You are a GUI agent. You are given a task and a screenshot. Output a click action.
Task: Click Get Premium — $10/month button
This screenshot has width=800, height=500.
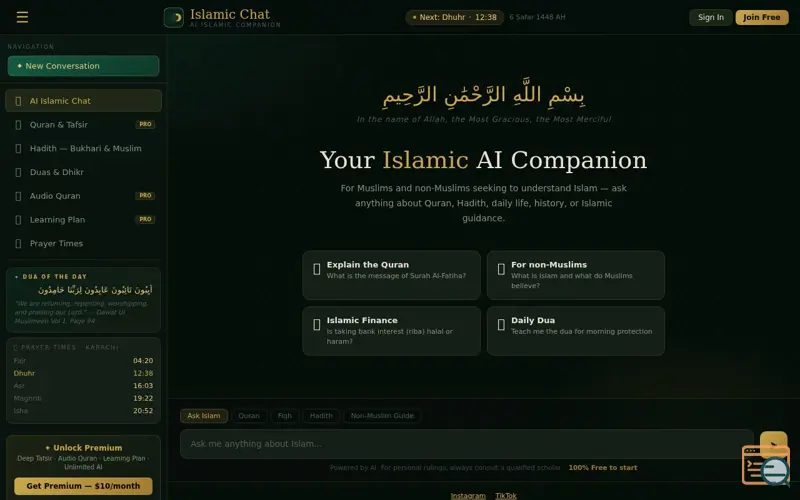83,486
